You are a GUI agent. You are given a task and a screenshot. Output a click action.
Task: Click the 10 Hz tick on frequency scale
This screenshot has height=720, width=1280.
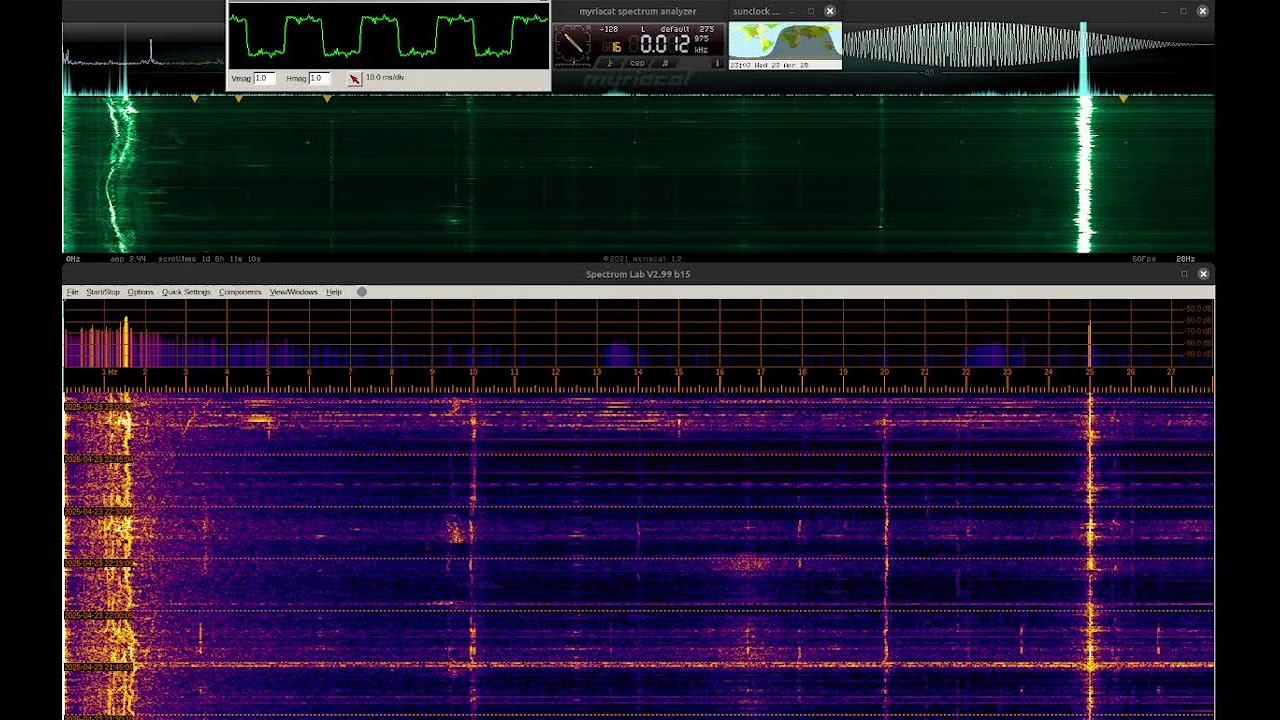tap(473, 372)
